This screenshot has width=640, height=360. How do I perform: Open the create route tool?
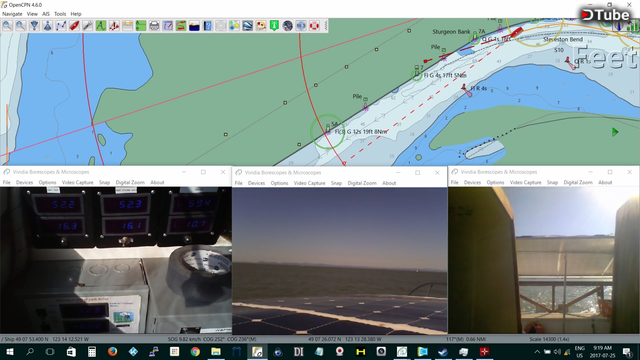point(61,26)
